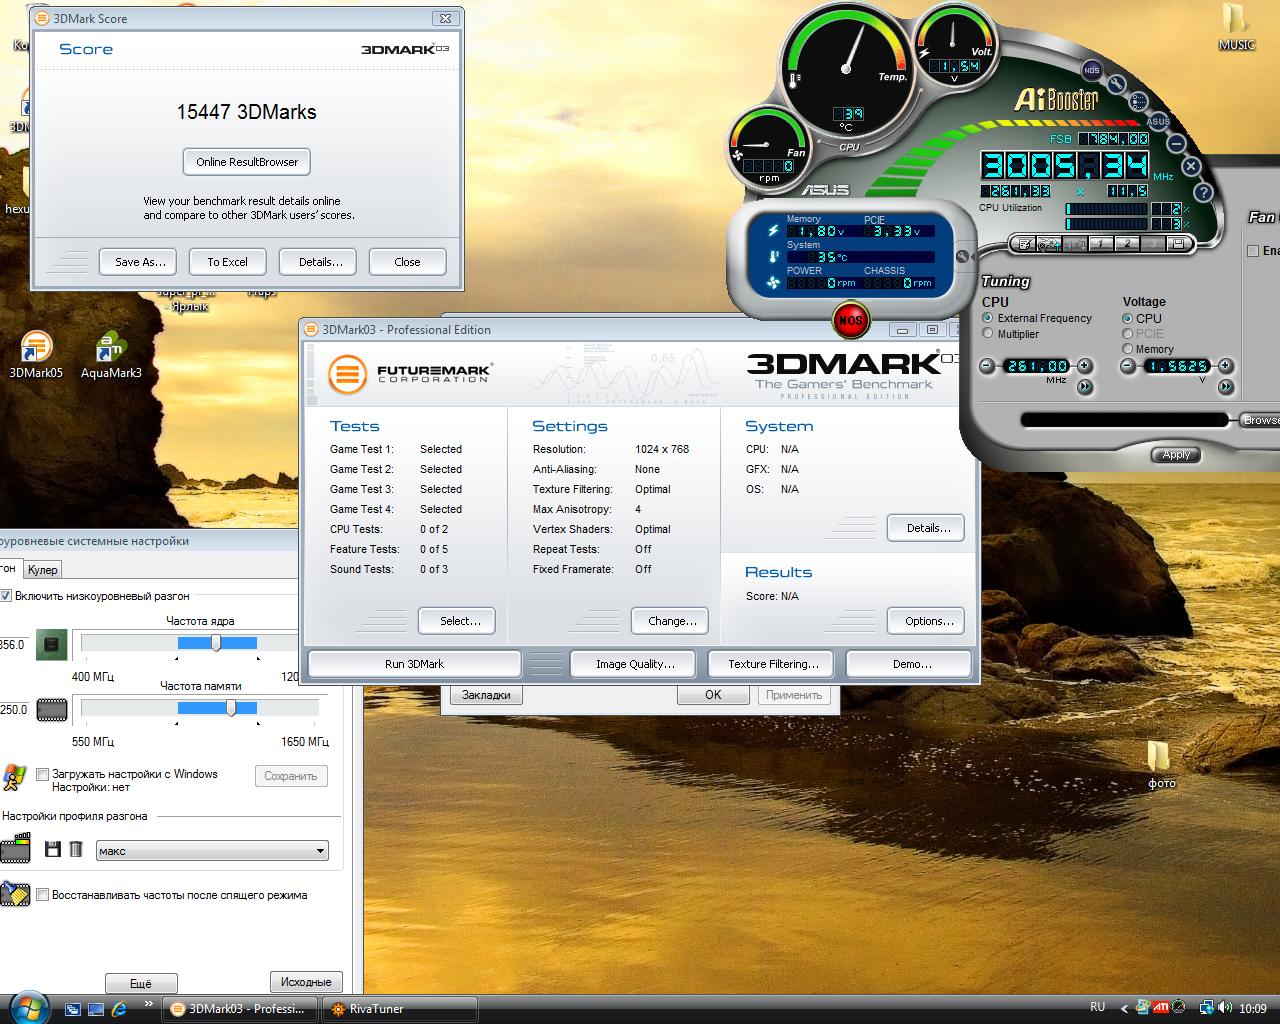Increase voltage with the plus button
Image resolution: width=1280 pixels, height=1024 pixels.
pyautogui.click(x=1225, y=366)
